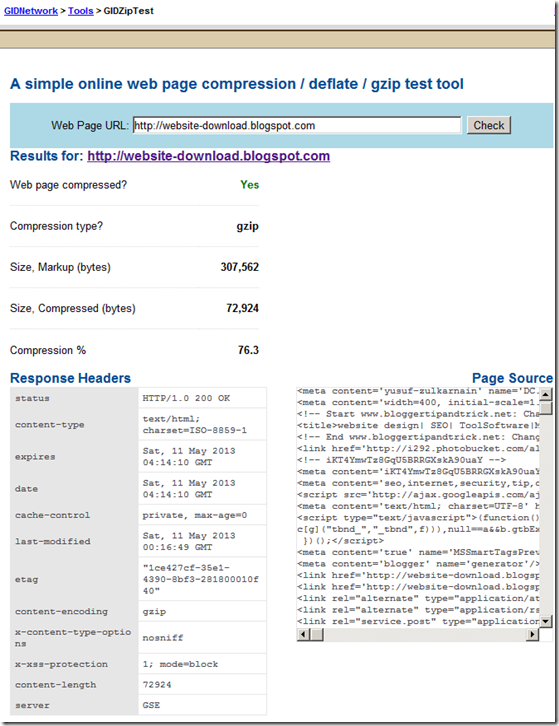This screenshot has width=559, height=726.
Task: Click the content-length value 72924
Action: 202,684
